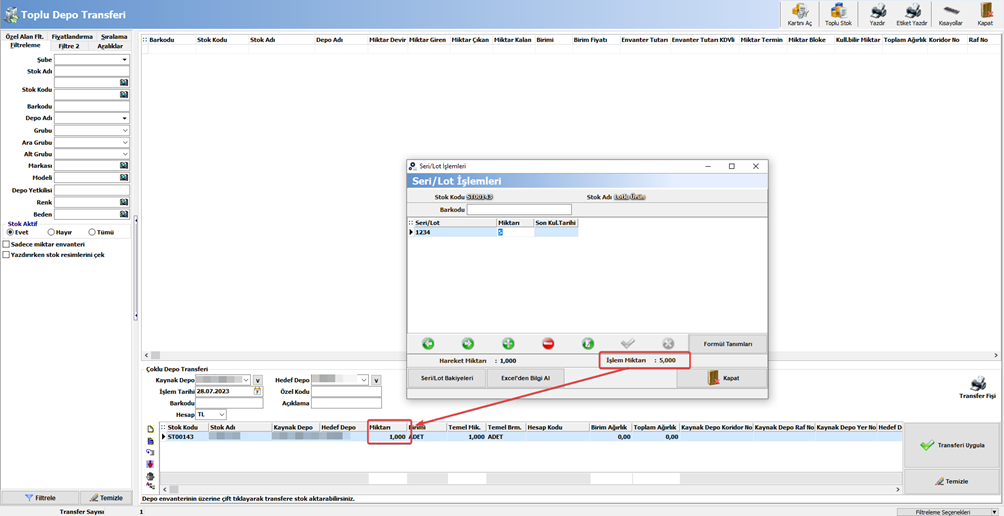Image resolution: width=1004 pixels, height=516 pixels.
Task: Switch to Özel Alan Flt. tab
Action: (x=24, y=36)
